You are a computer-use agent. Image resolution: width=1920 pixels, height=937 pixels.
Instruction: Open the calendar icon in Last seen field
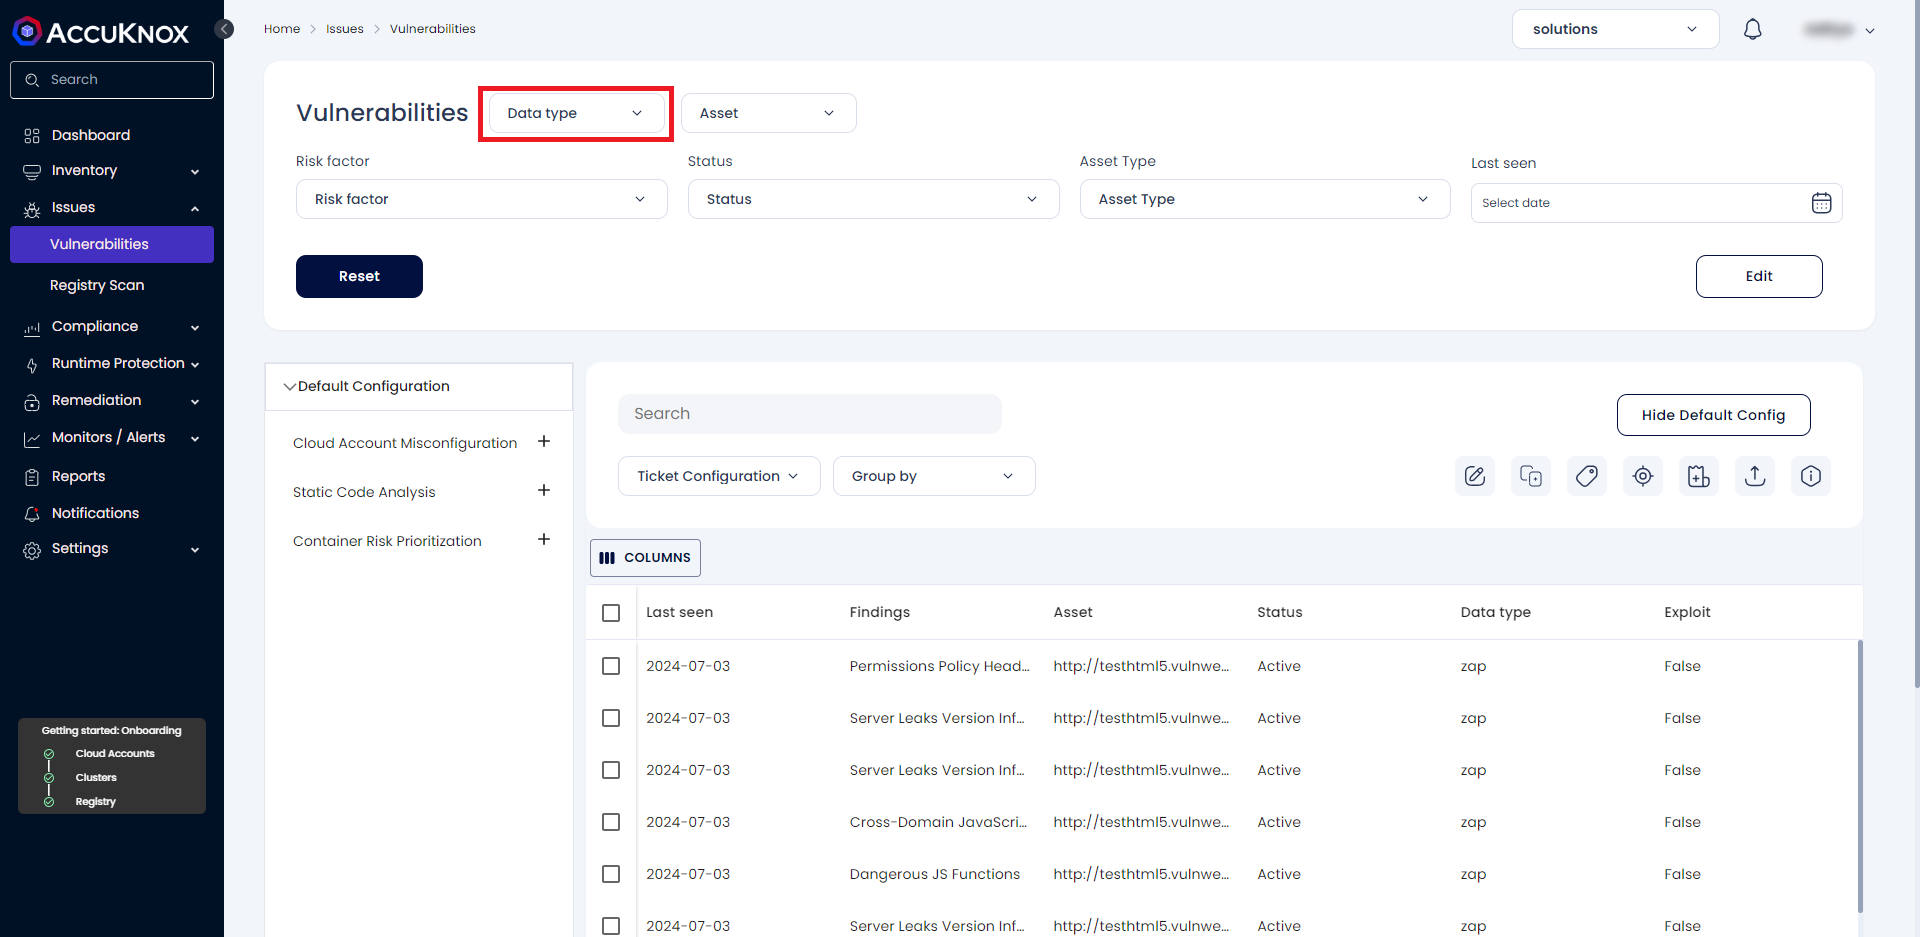click(x=1822, y=202)
